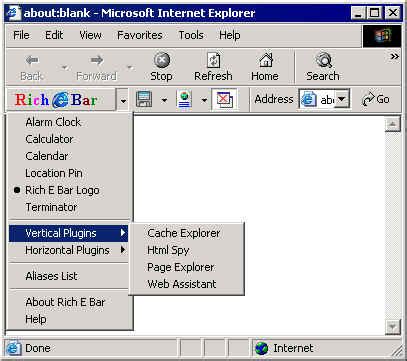Open the Help menu in the menu bar
Image resolution: width=407 pixels, height=361 pixels.
coord(230,35)
